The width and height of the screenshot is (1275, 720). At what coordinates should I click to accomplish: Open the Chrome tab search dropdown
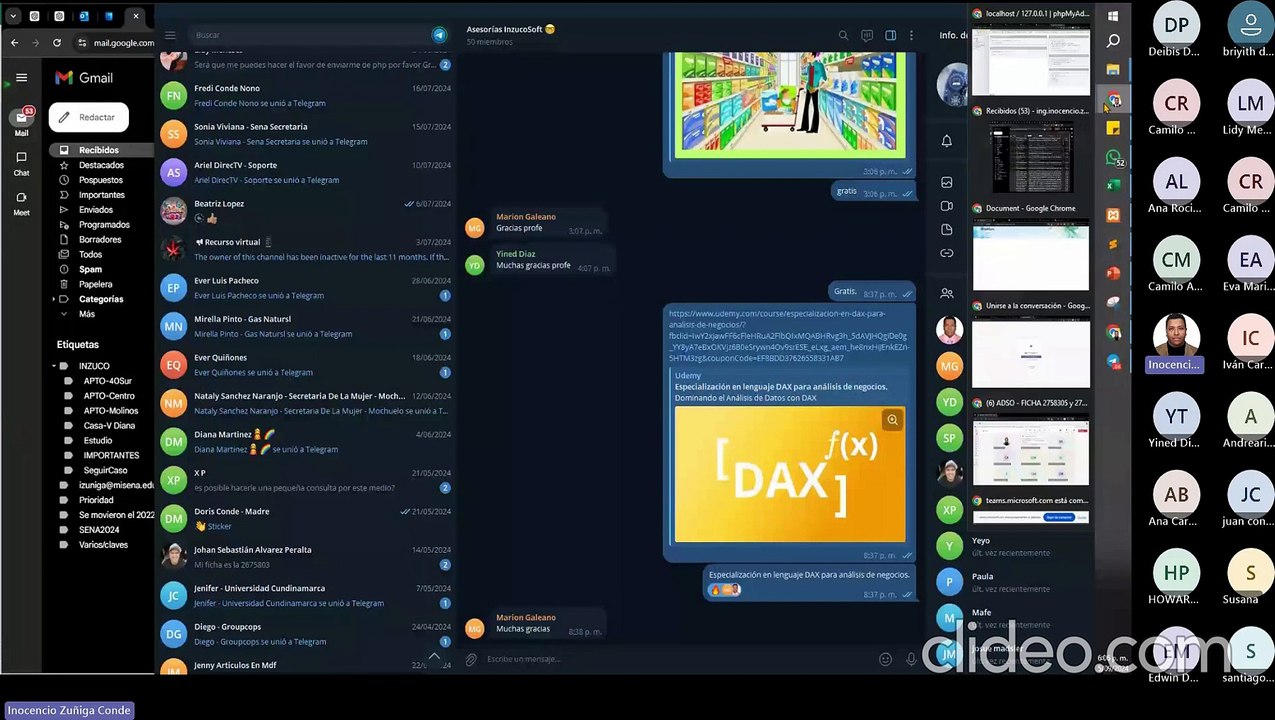pyautogui.click(x=13, y=16)
